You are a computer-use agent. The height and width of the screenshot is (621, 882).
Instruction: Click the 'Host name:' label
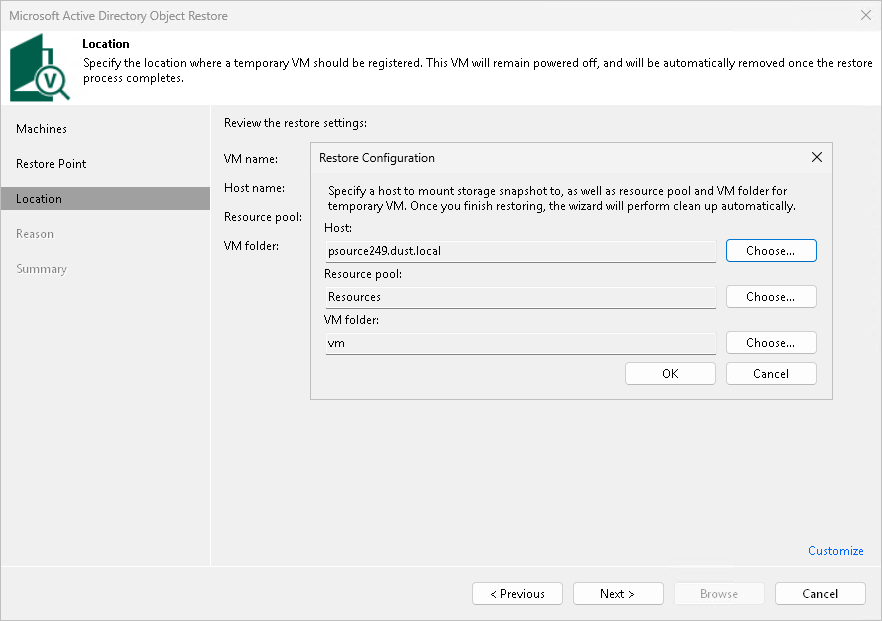point(254,188)
